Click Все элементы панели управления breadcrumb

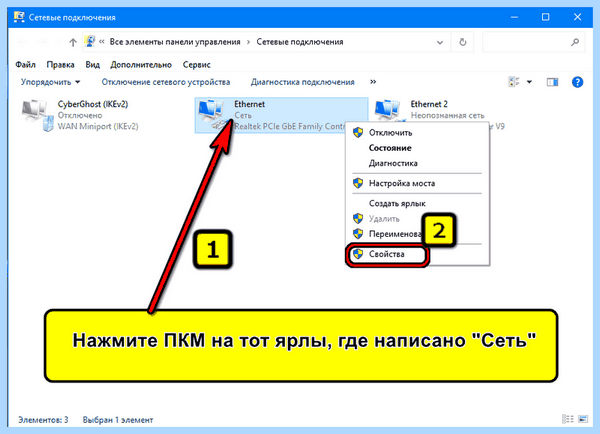point(175,42)
